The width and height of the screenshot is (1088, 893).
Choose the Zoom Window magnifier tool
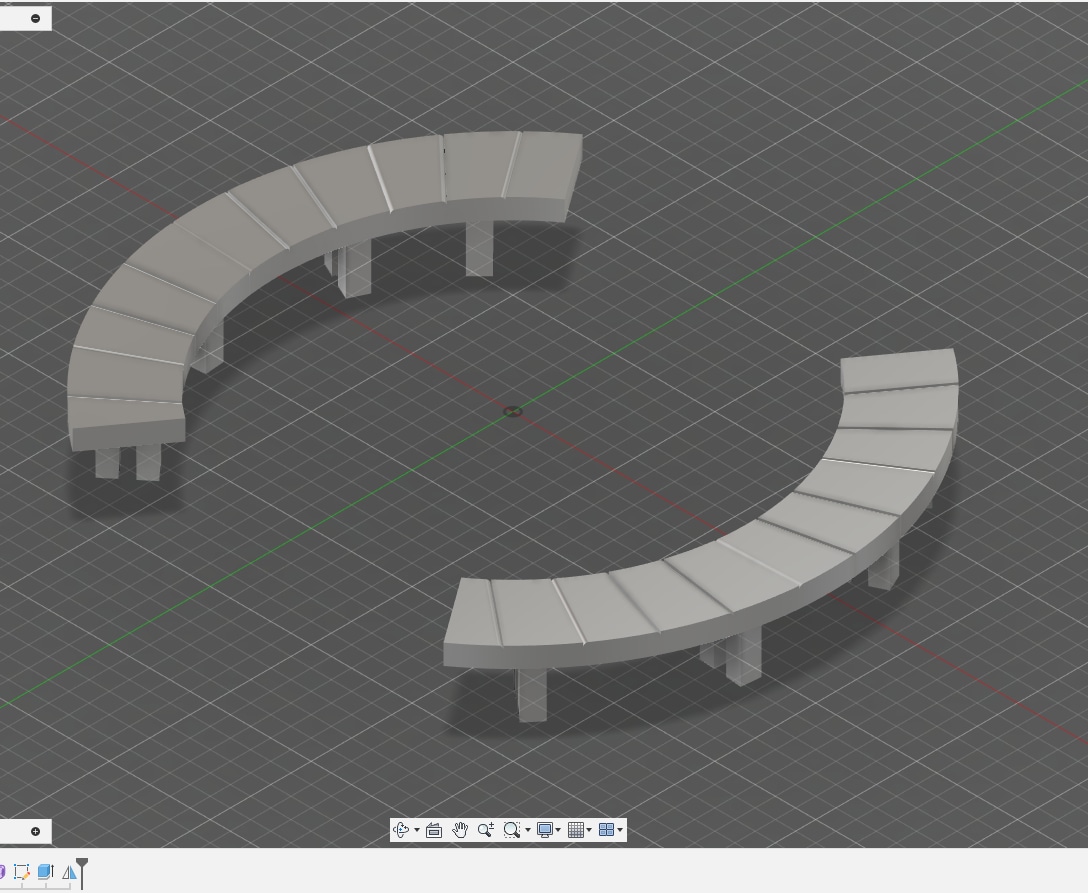point(511,830)
